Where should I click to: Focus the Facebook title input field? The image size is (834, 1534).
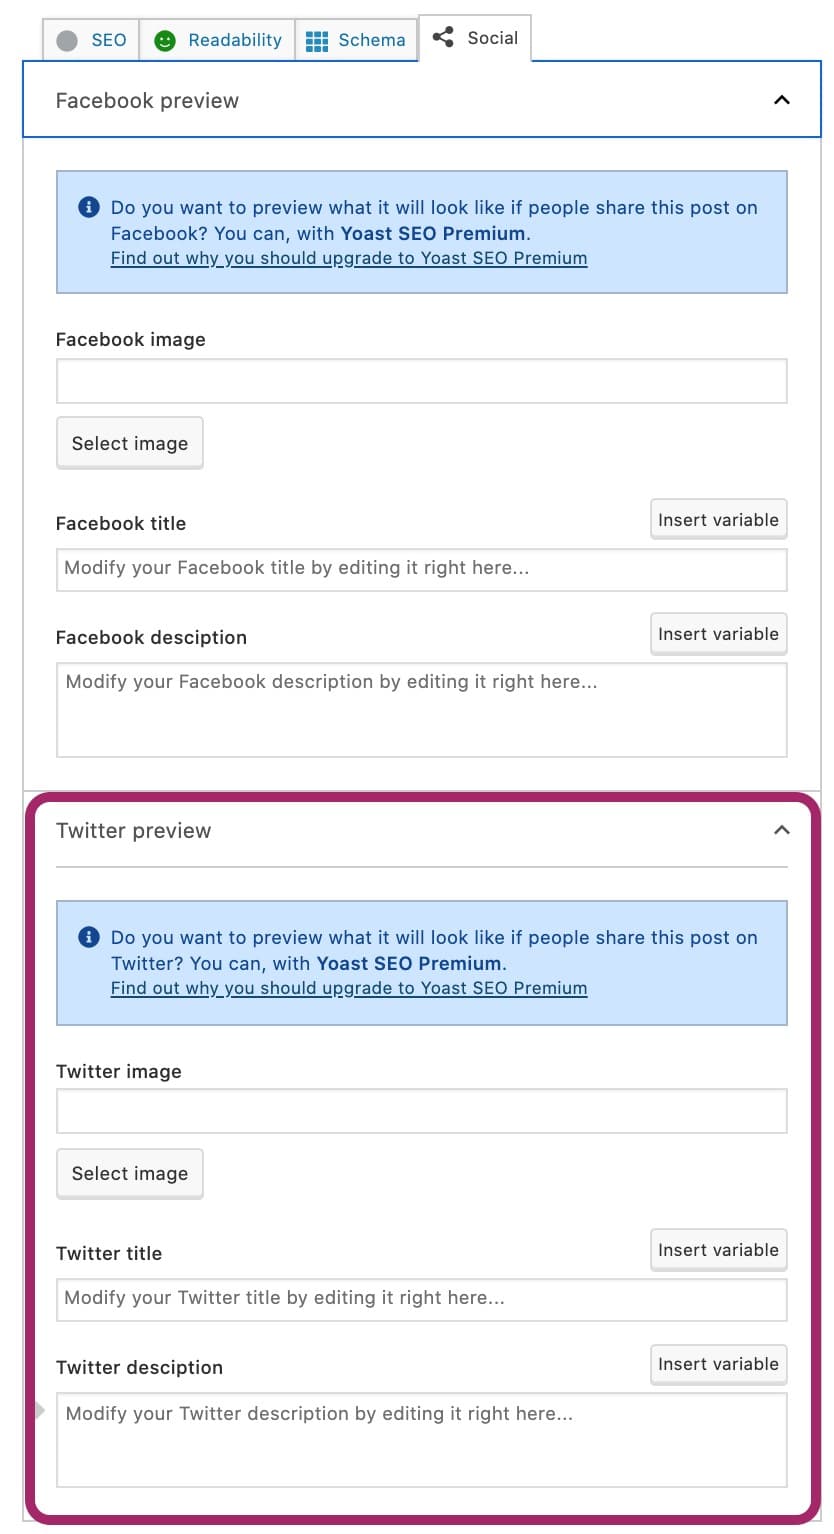[x=421, y=568]
